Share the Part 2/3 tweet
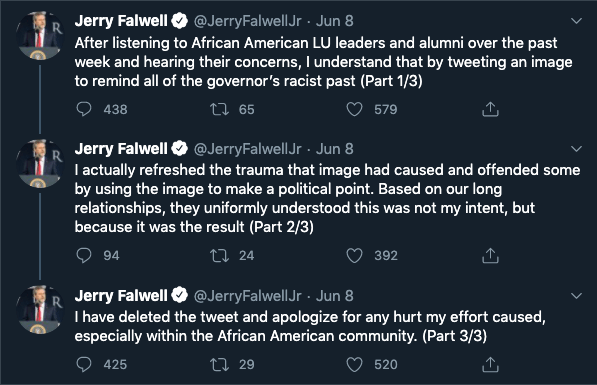The width and height of the screenshot is (597, 385). (490, 255)
